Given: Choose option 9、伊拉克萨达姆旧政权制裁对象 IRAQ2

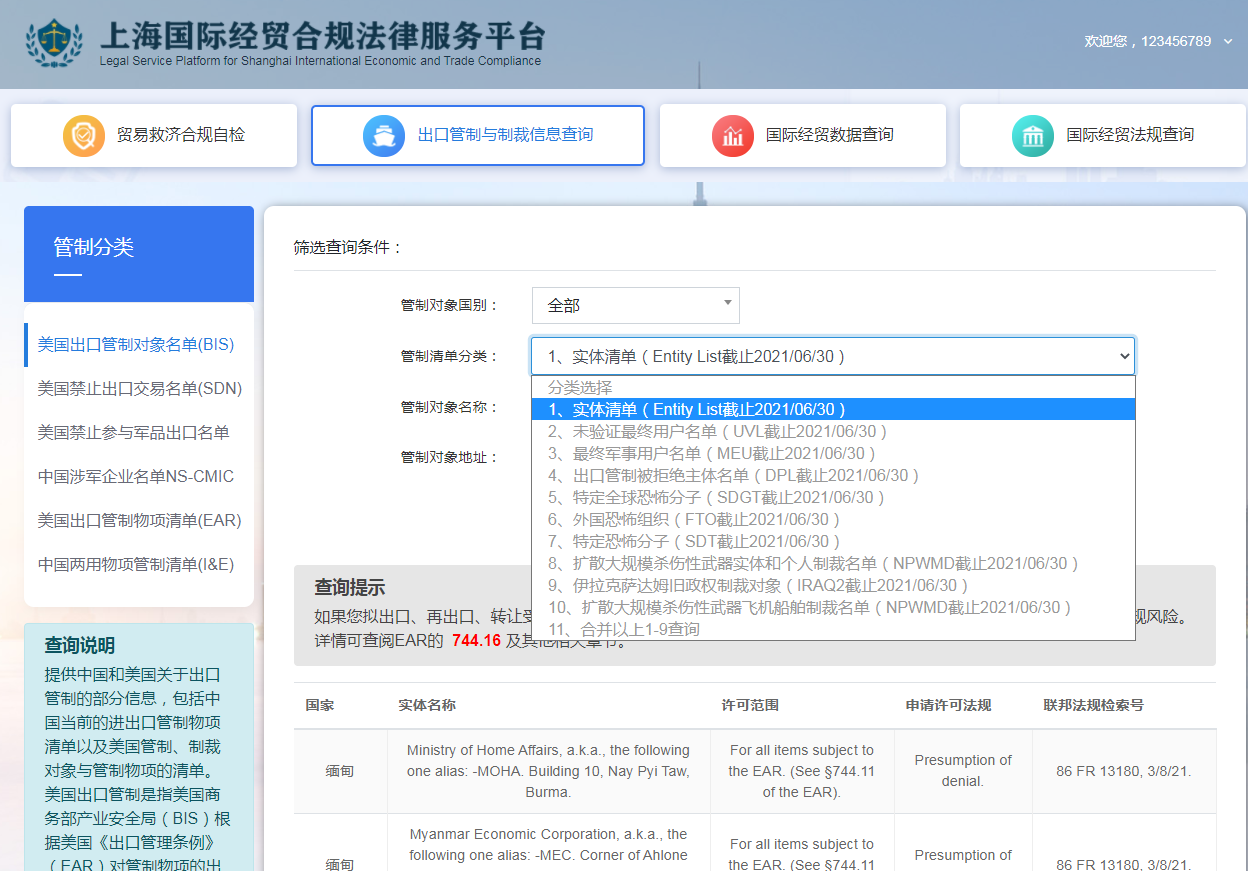Looking at the screenshot, I should coord(833,585).
